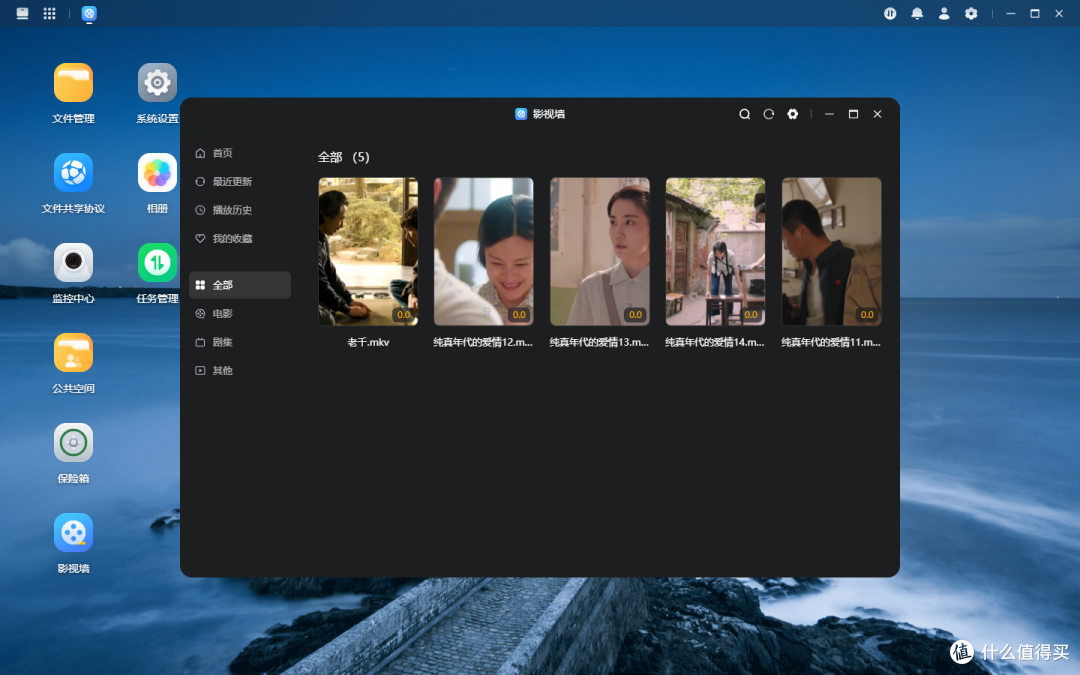Viewport: 1080px width, 675px height.
Task: Click the 纯真年代的爱情13.m... title text
Action: pyautogui.click(x=600, y=342)
